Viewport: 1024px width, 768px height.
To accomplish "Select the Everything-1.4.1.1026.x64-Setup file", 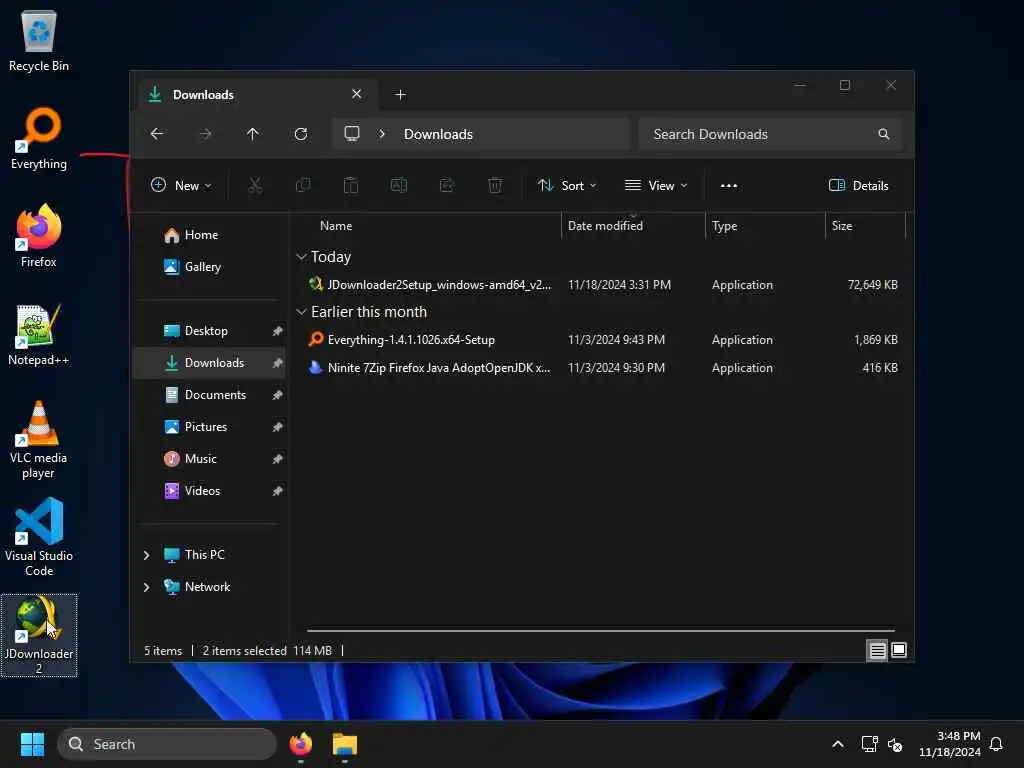I will (x=602, y=340).
